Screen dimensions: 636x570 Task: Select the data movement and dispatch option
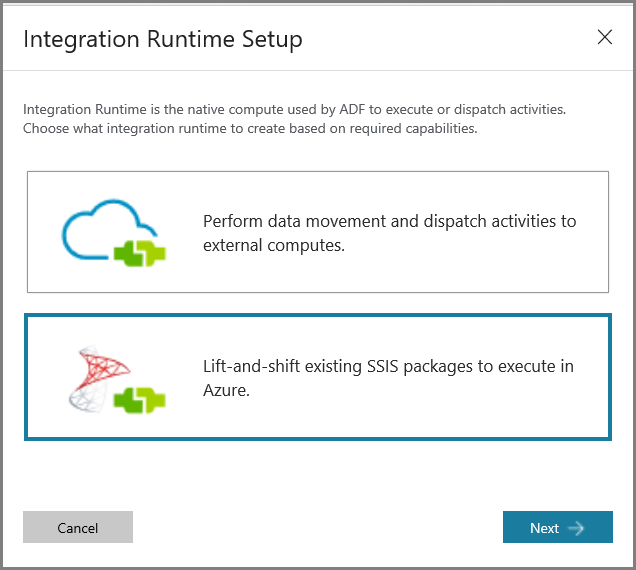click(x=318, y=232)
